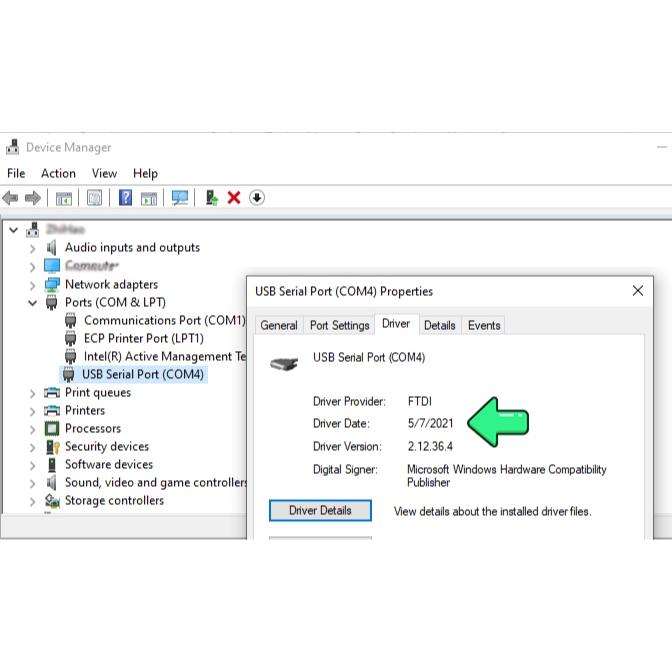Open the Action menu
The image size is (672, 672).
(x=58, y=173)
